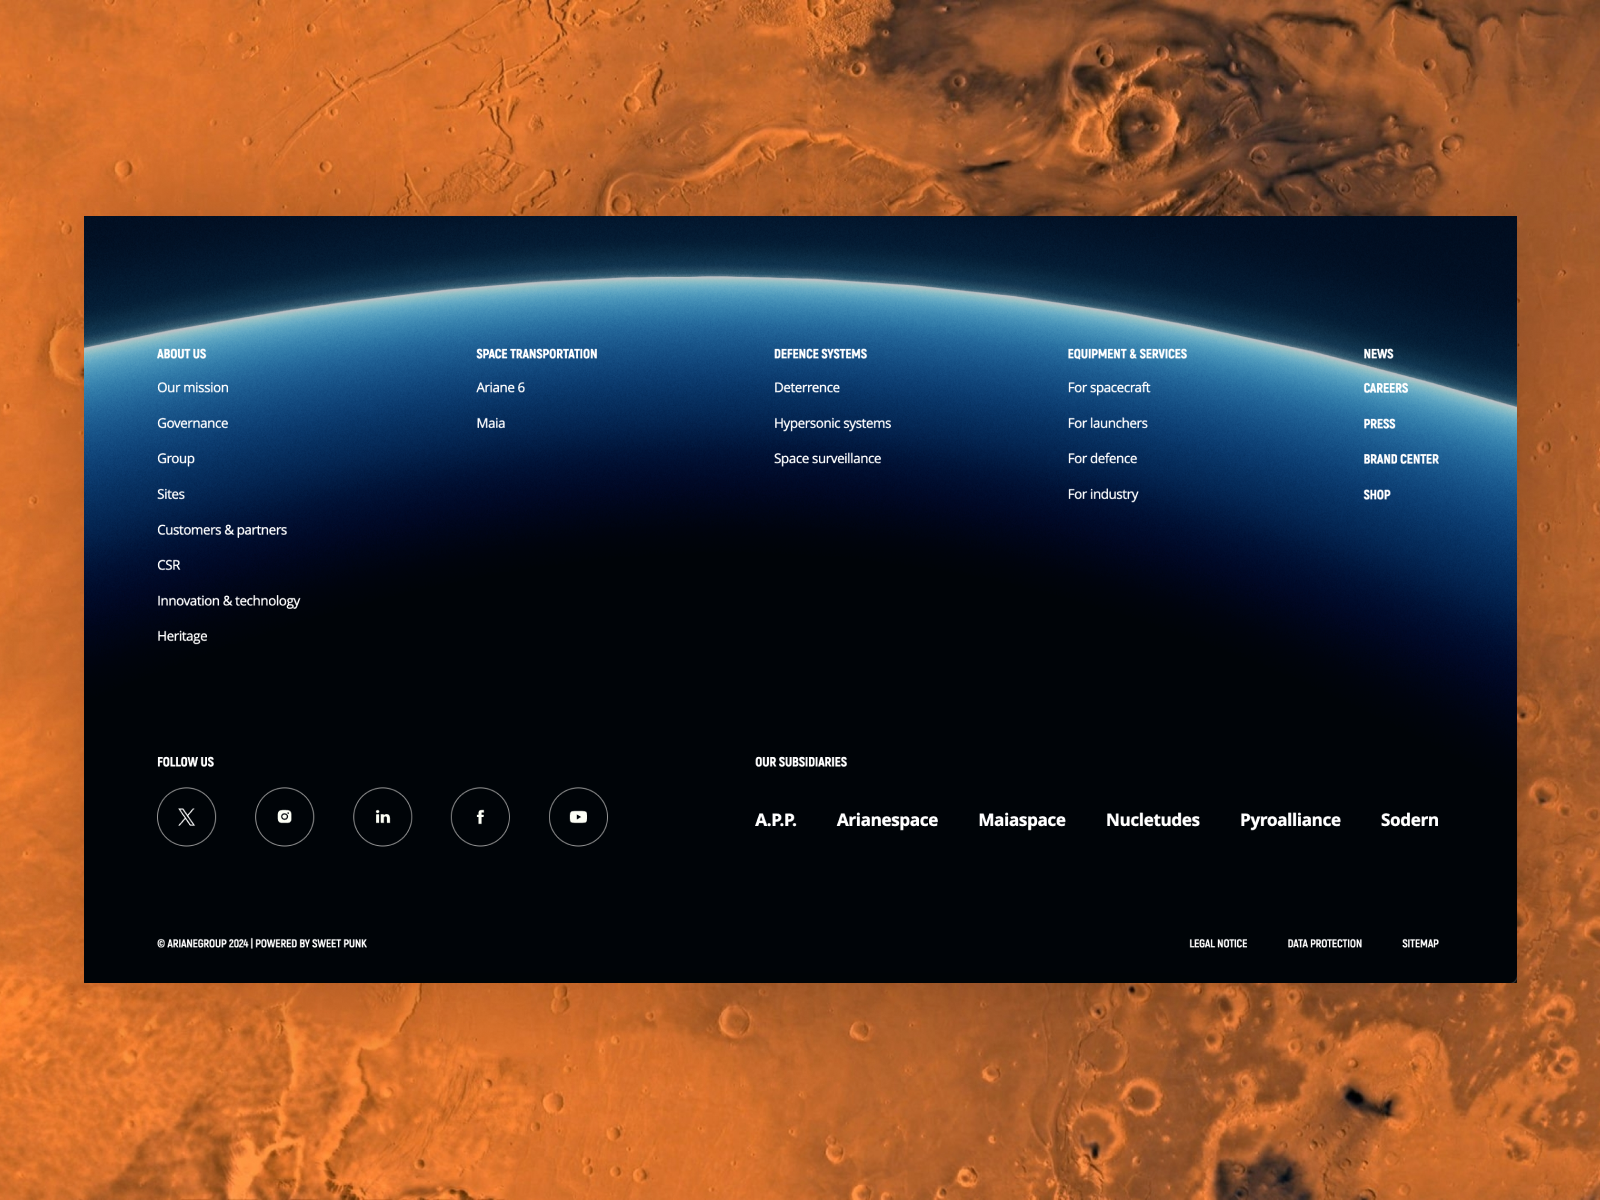Visit the Shop link

tap(1377, 495)
